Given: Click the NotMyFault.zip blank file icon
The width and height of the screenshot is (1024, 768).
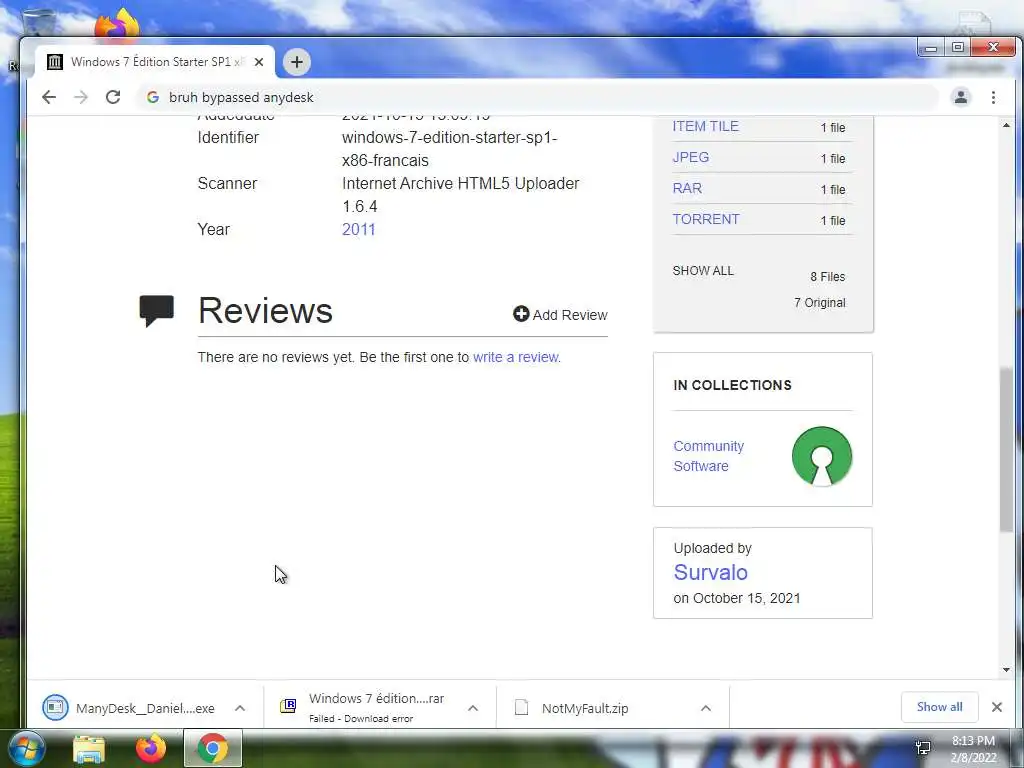Looking at the screenshot, I should [x=521, y=707].
